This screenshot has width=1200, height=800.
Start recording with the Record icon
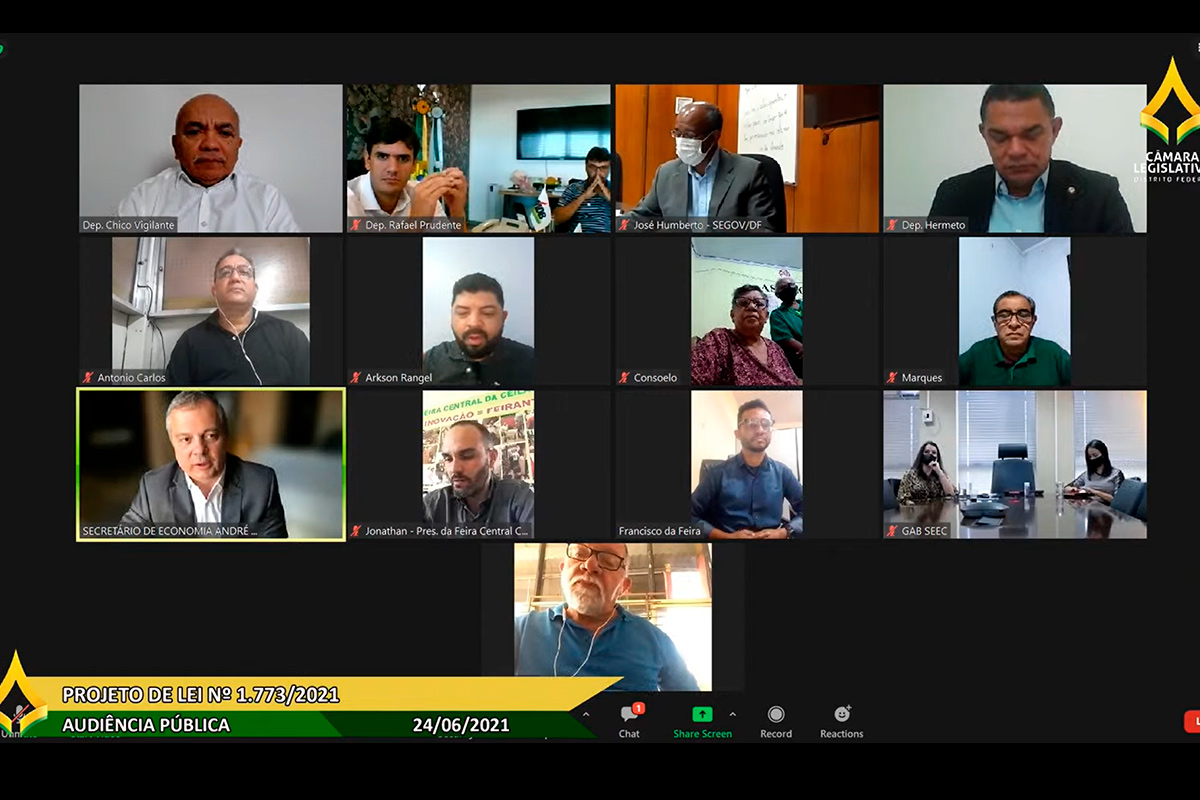click(x=775, y=714)
